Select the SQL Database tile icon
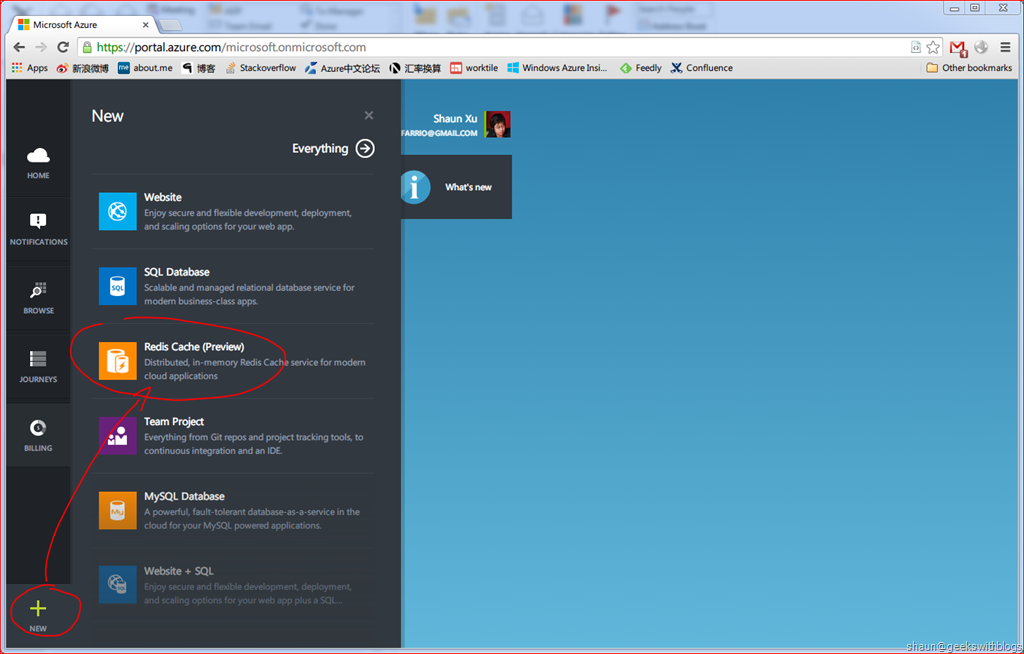The image size is (1024, 654). coord(118,286)
